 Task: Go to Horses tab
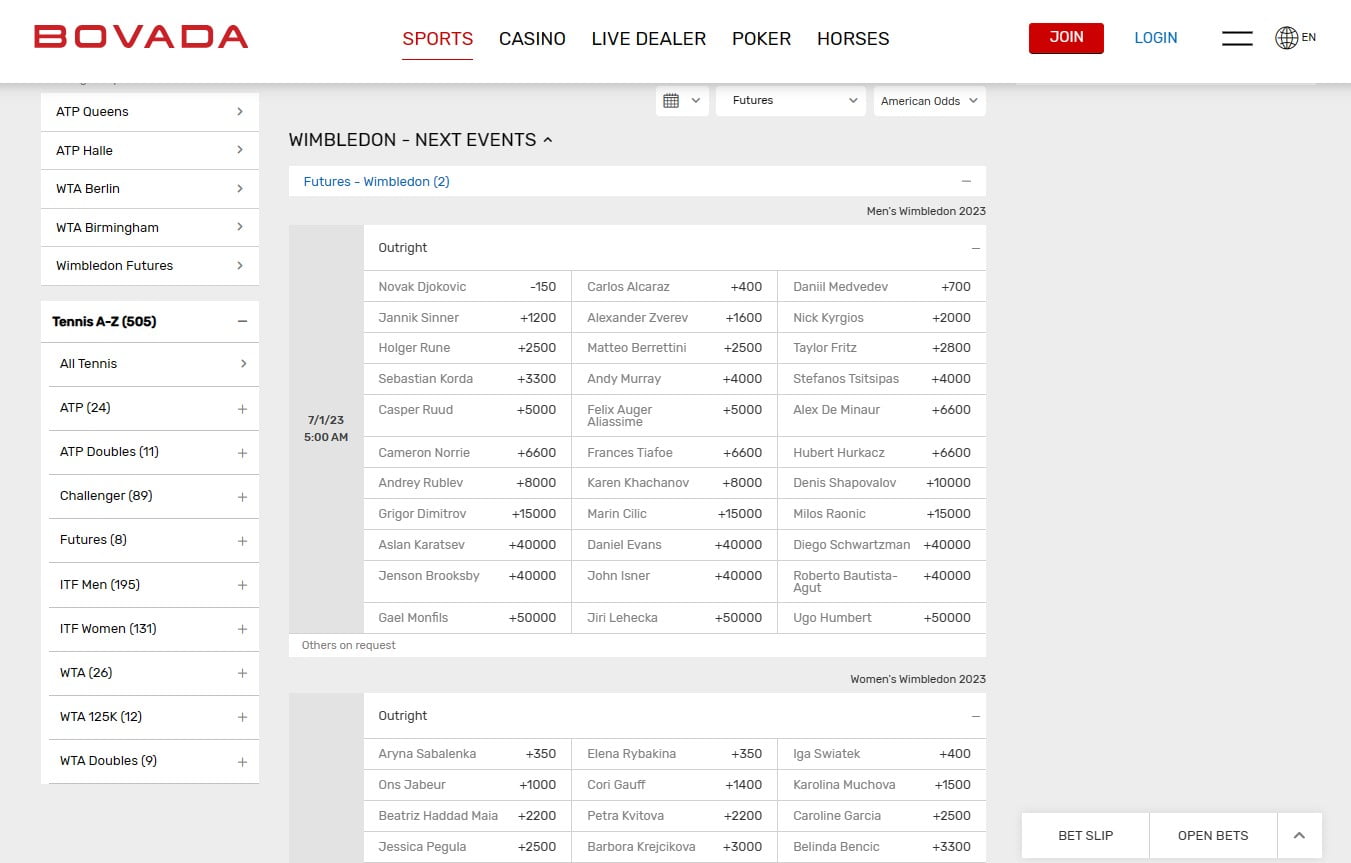point(853,39)
